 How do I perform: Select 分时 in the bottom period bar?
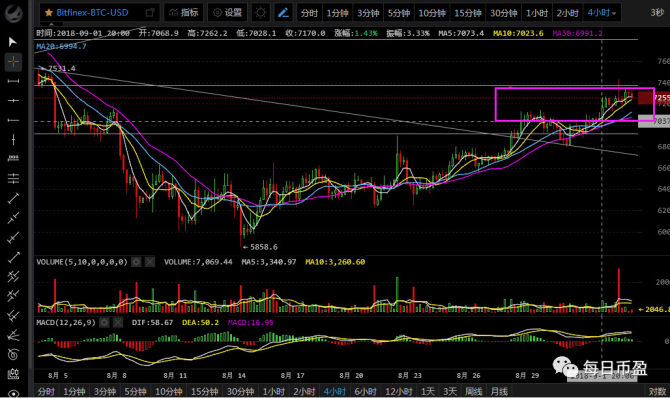pos(46,391)
